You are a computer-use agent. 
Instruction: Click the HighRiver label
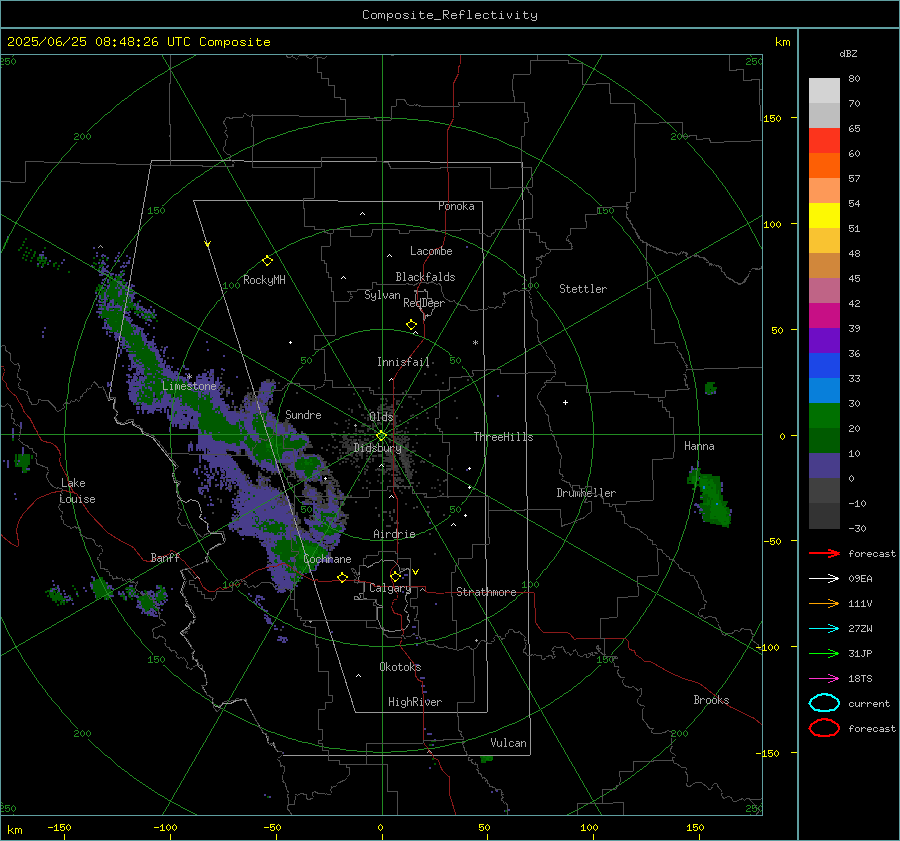coord(415,702)
